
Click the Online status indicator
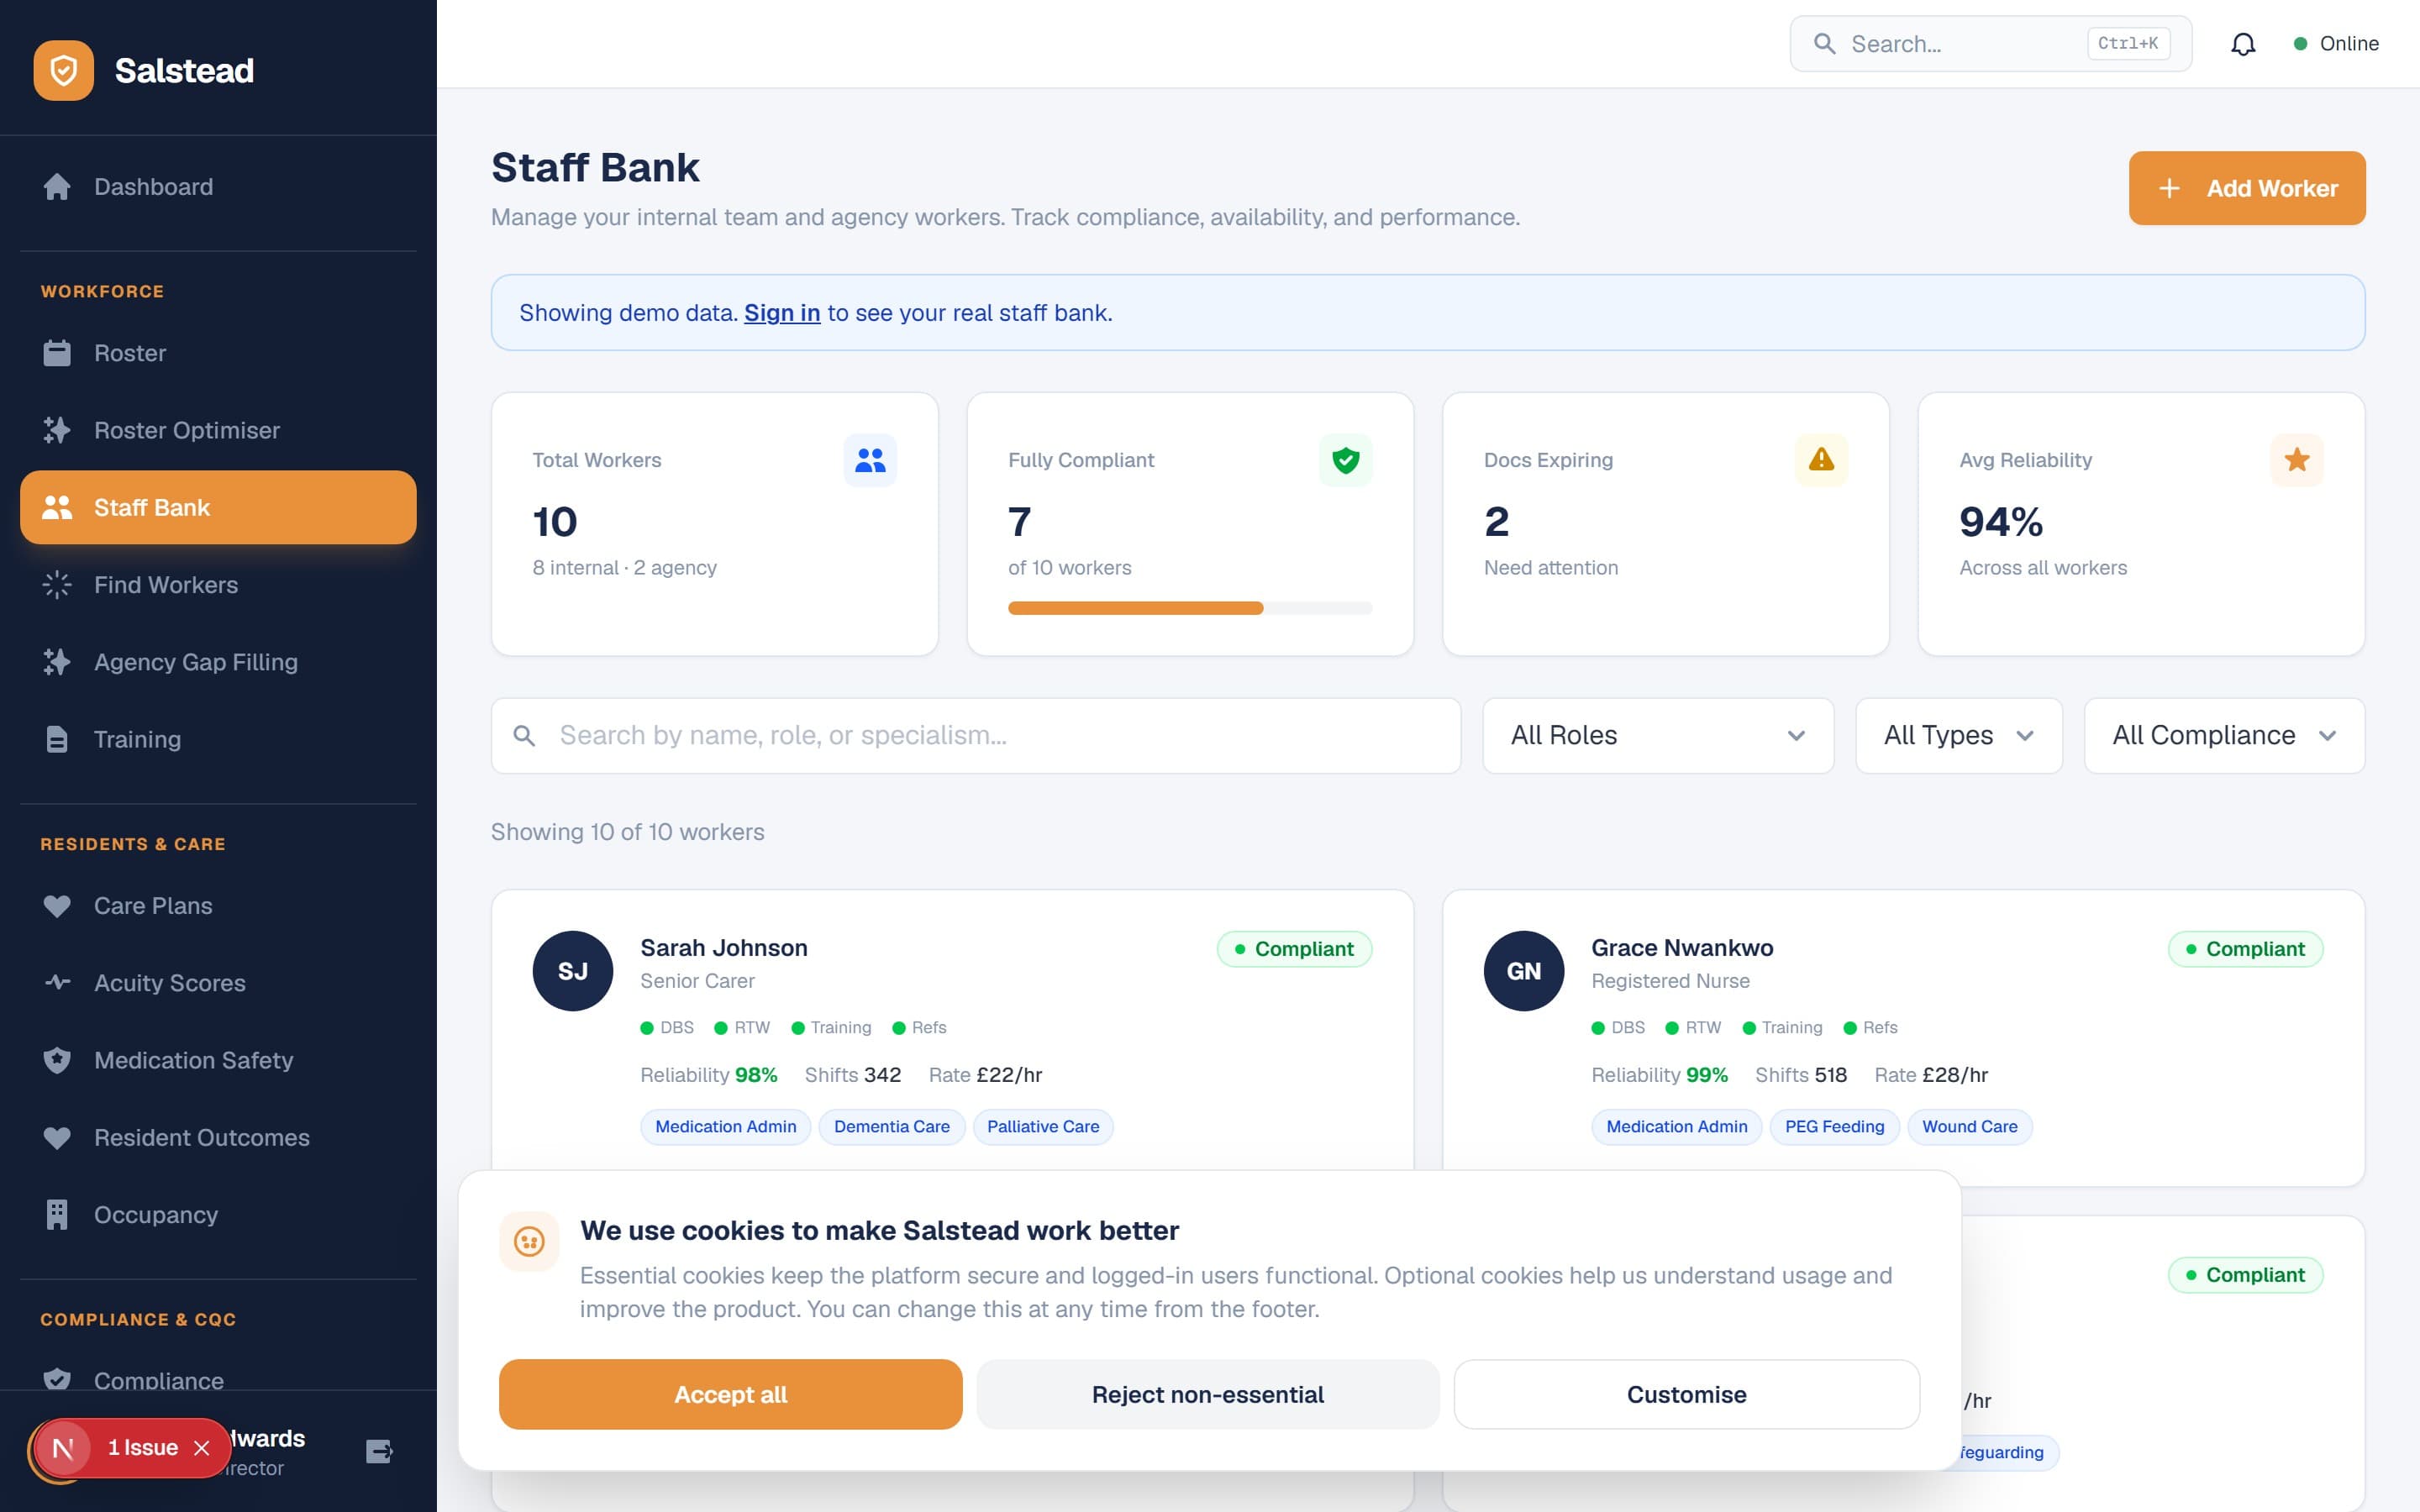pyautogui.click(x=2336, y=44)
